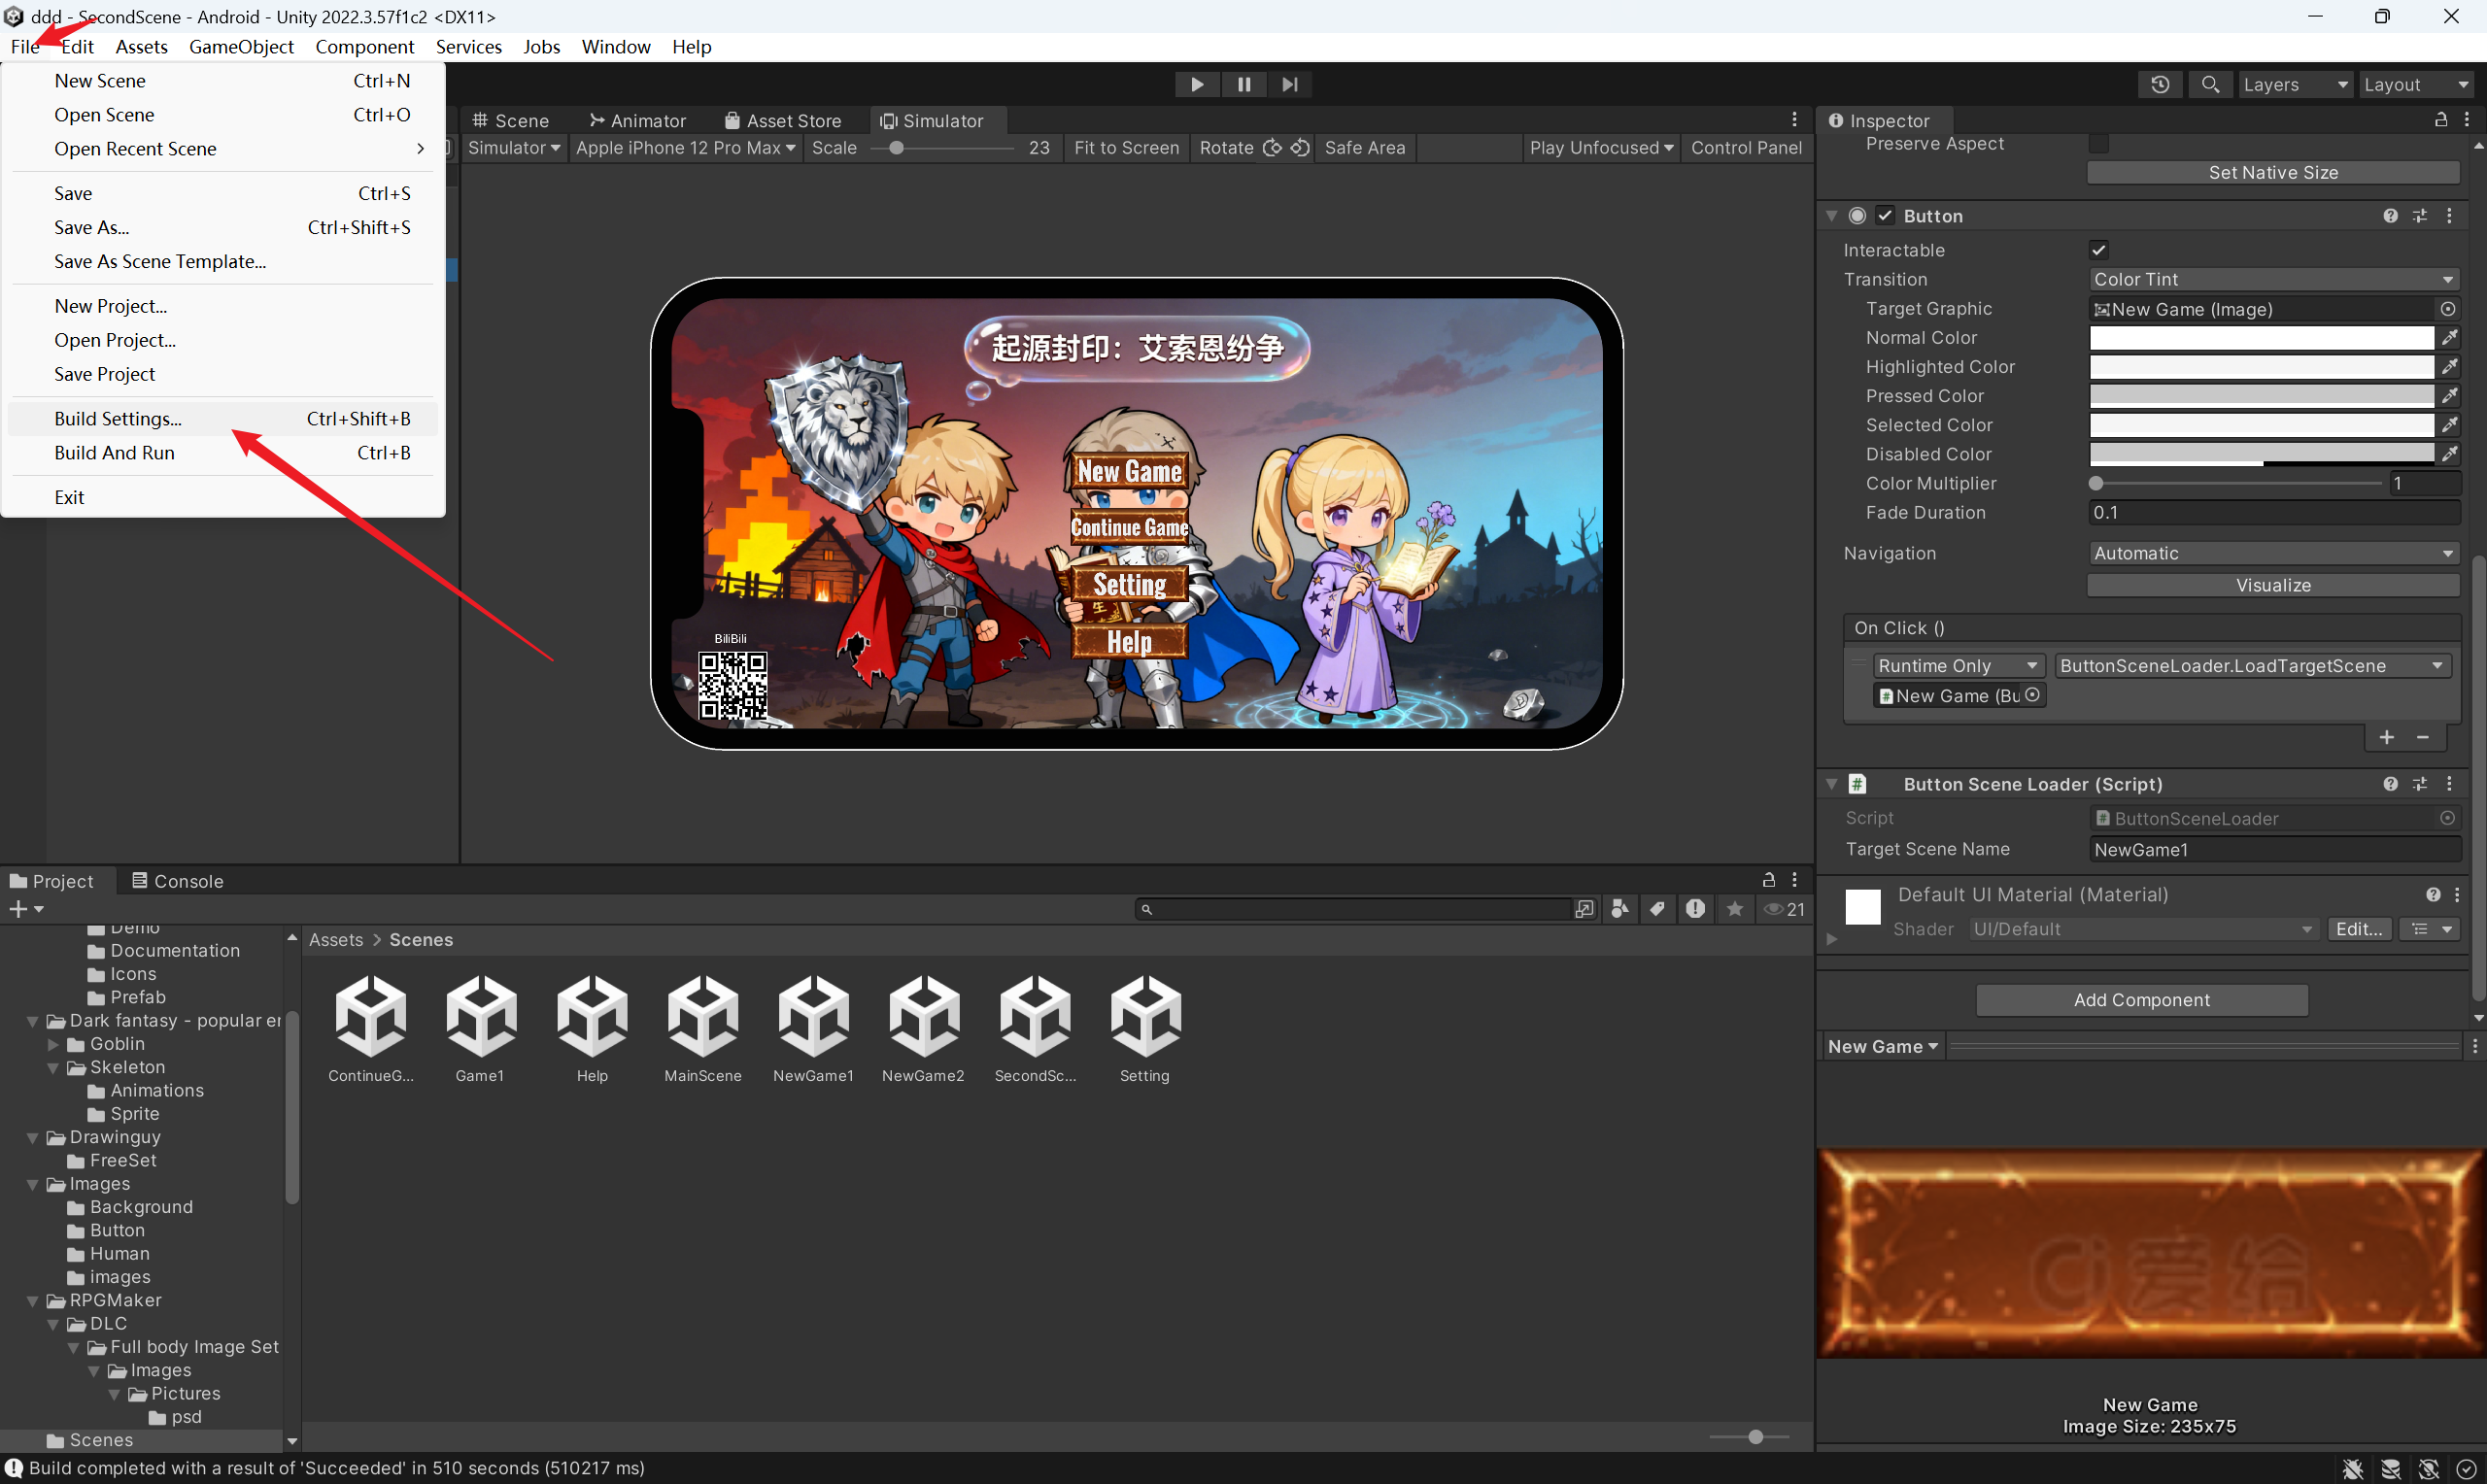Click the Control Panel button

(1746, 148)
